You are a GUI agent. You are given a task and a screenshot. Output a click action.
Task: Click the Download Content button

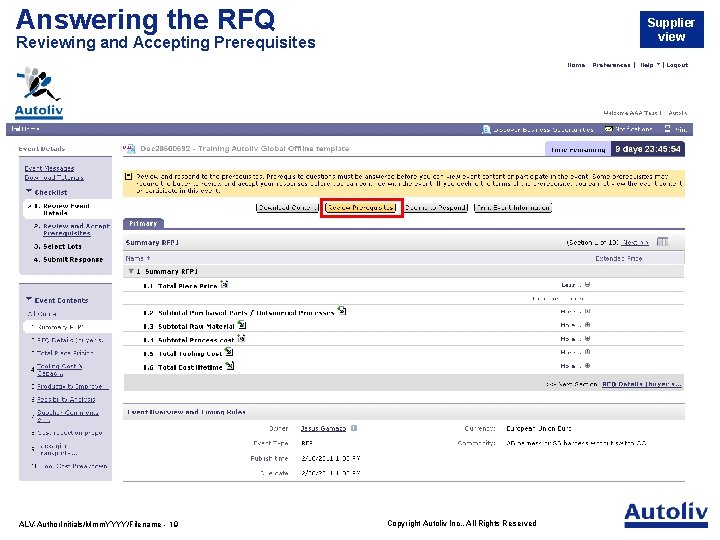(x=287, y=208)
